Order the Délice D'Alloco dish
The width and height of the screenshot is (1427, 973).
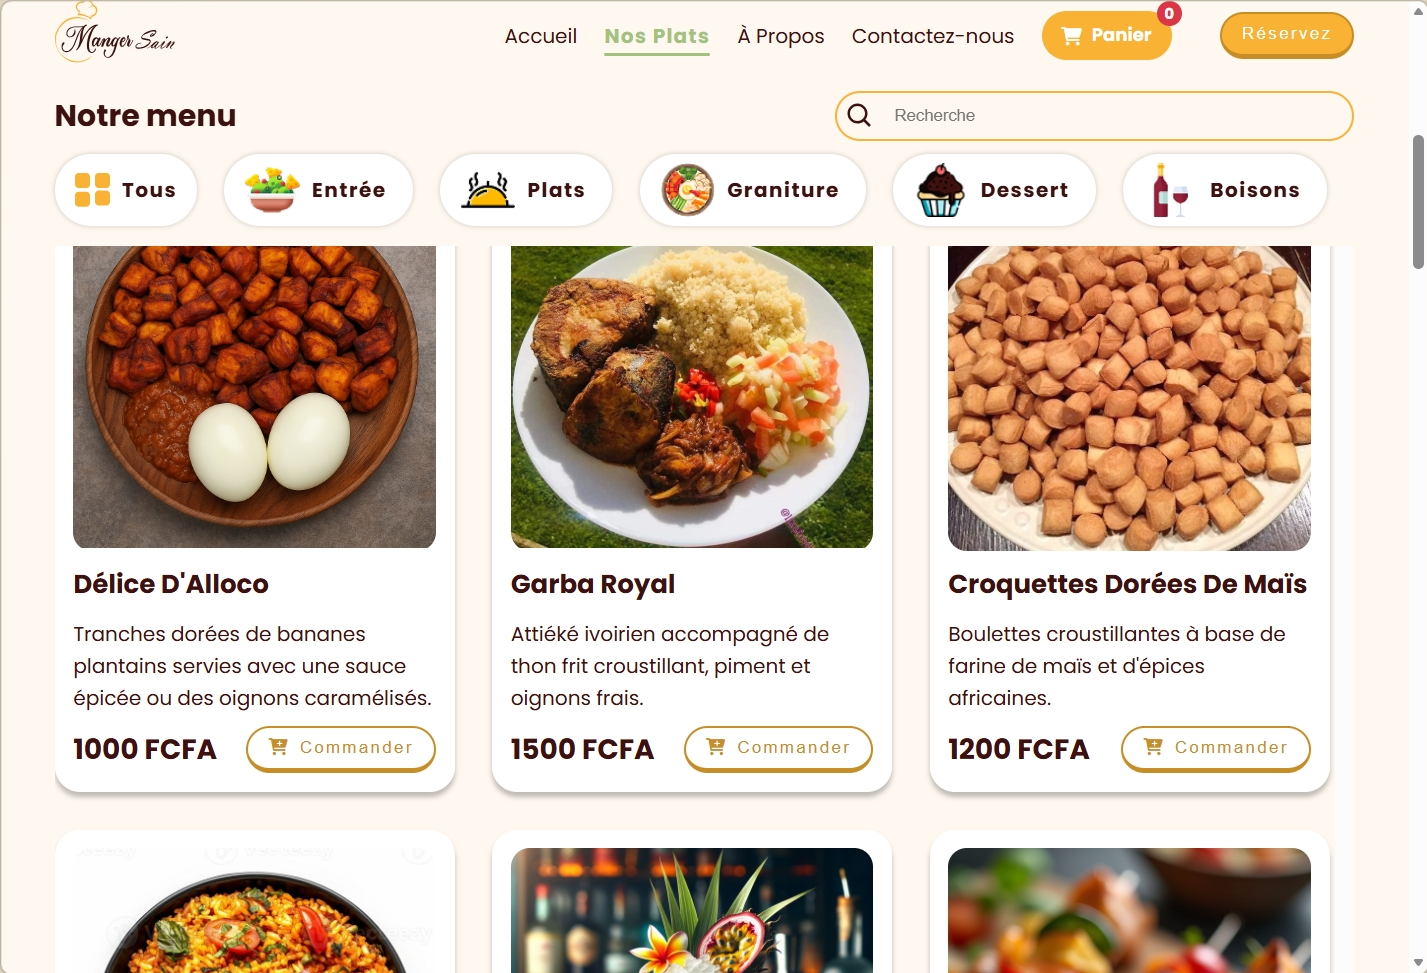(341, 748)
